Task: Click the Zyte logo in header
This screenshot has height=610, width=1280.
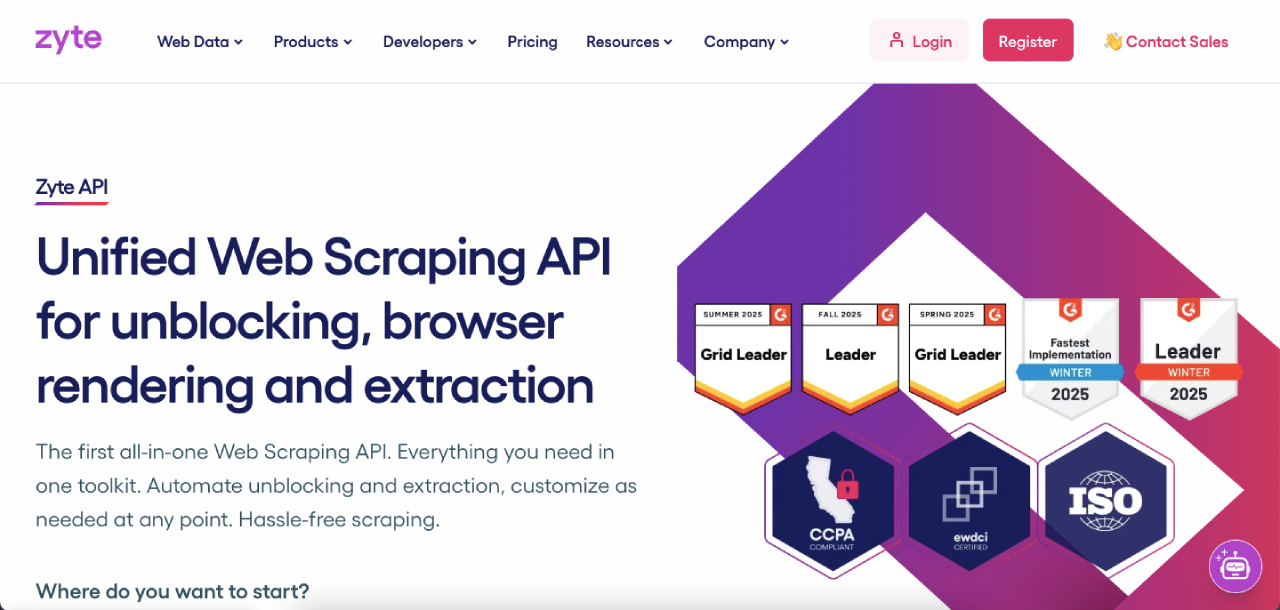Action: tap(68, 40)
